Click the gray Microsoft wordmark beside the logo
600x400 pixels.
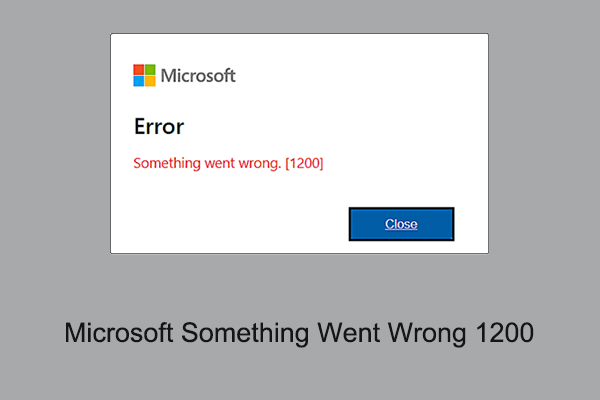[x=198, y=76]
